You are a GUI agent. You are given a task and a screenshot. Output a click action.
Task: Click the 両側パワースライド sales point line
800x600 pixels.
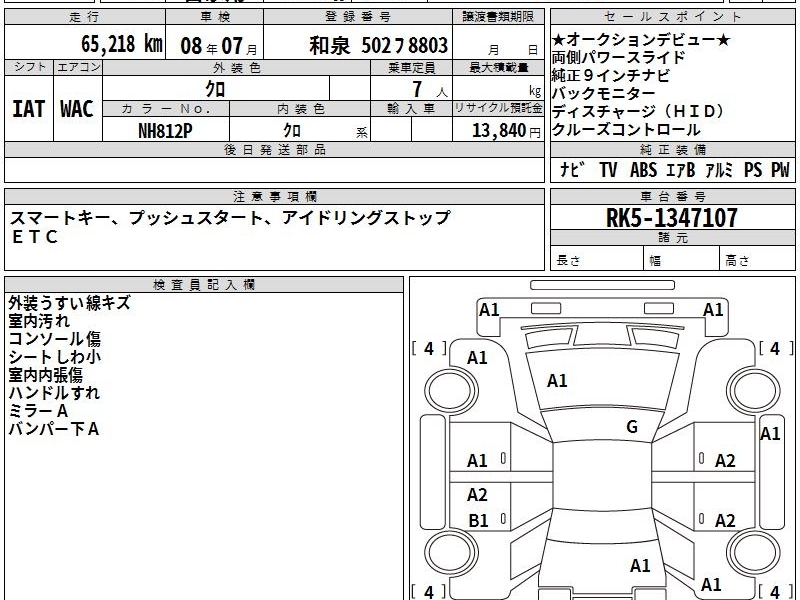[x=618, y=57]
